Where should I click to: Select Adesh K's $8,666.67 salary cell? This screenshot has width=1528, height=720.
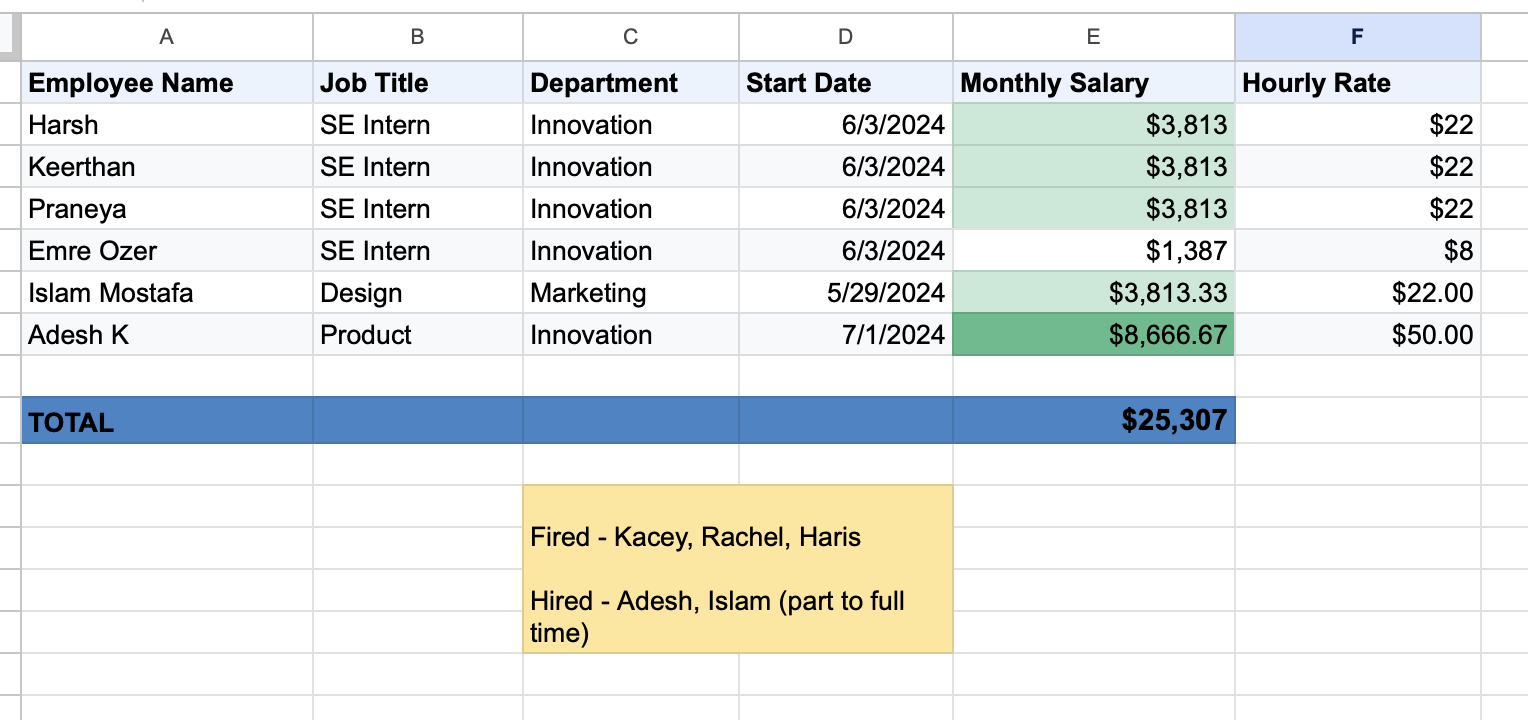click(1093, 335)
